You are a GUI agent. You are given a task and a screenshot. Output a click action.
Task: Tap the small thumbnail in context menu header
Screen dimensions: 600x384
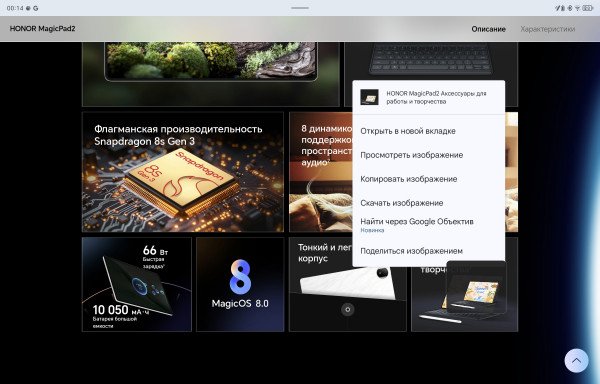coord(369,97)
